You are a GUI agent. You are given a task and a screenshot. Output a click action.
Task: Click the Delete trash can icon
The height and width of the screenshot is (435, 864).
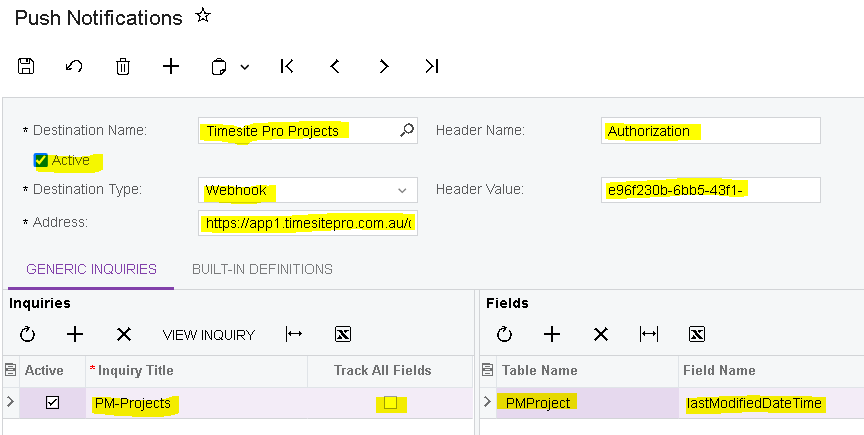(123, 66)
